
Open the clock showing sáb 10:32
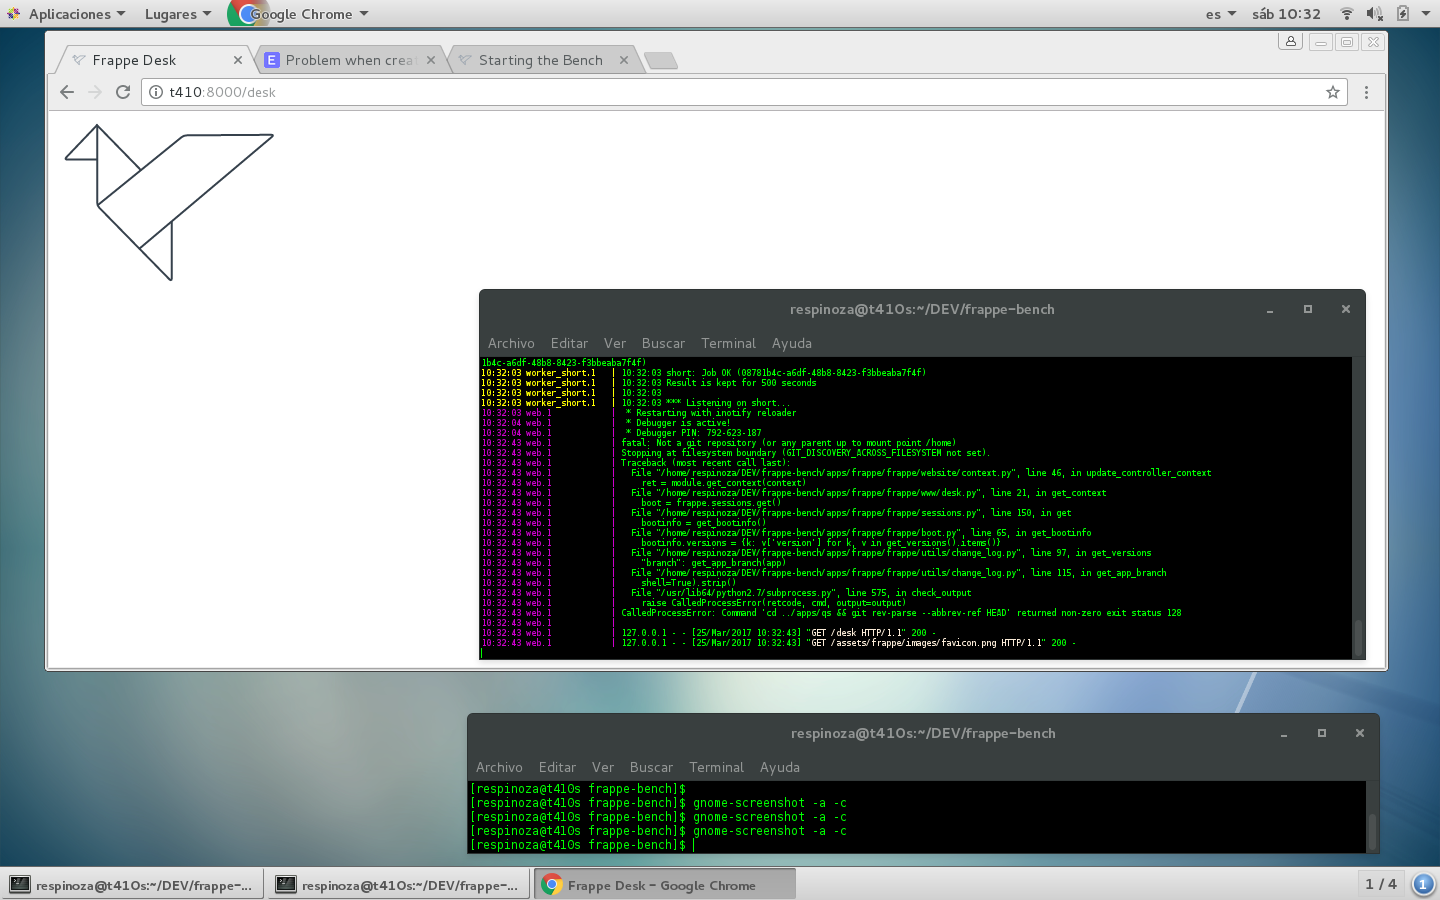1286,14
